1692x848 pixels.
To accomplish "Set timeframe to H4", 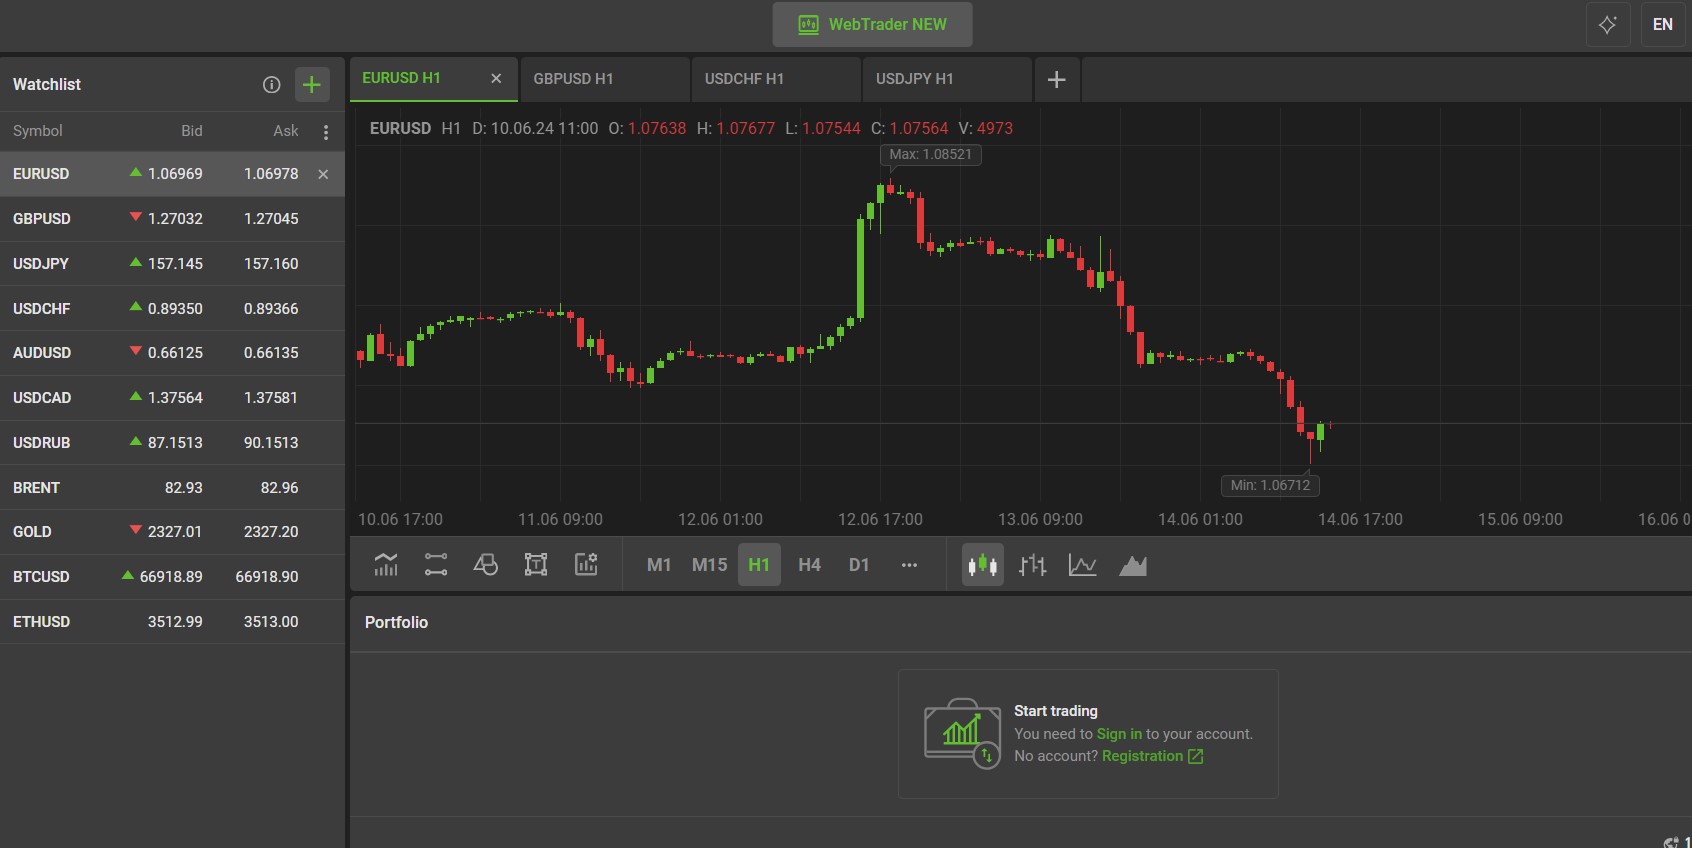I will pos(810,565).
